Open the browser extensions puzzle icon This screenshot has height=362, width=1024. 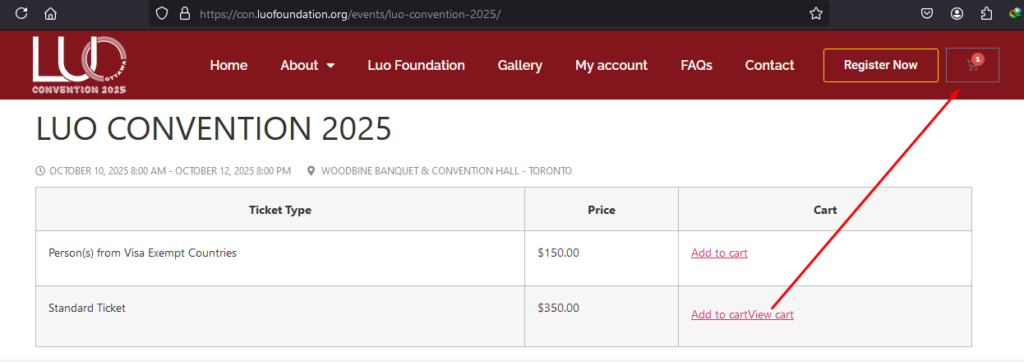click(x=987, y=13)
